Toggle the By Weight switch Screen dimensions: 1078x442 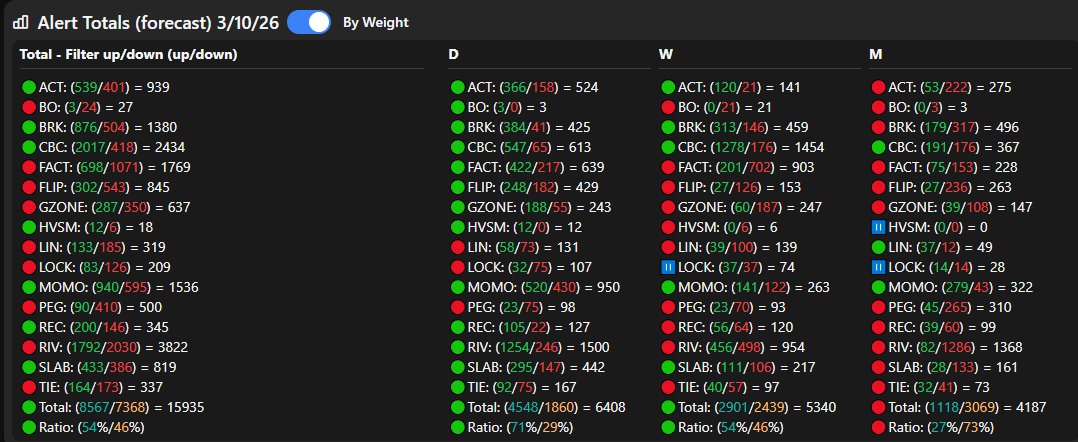click(x=309, y=22)
